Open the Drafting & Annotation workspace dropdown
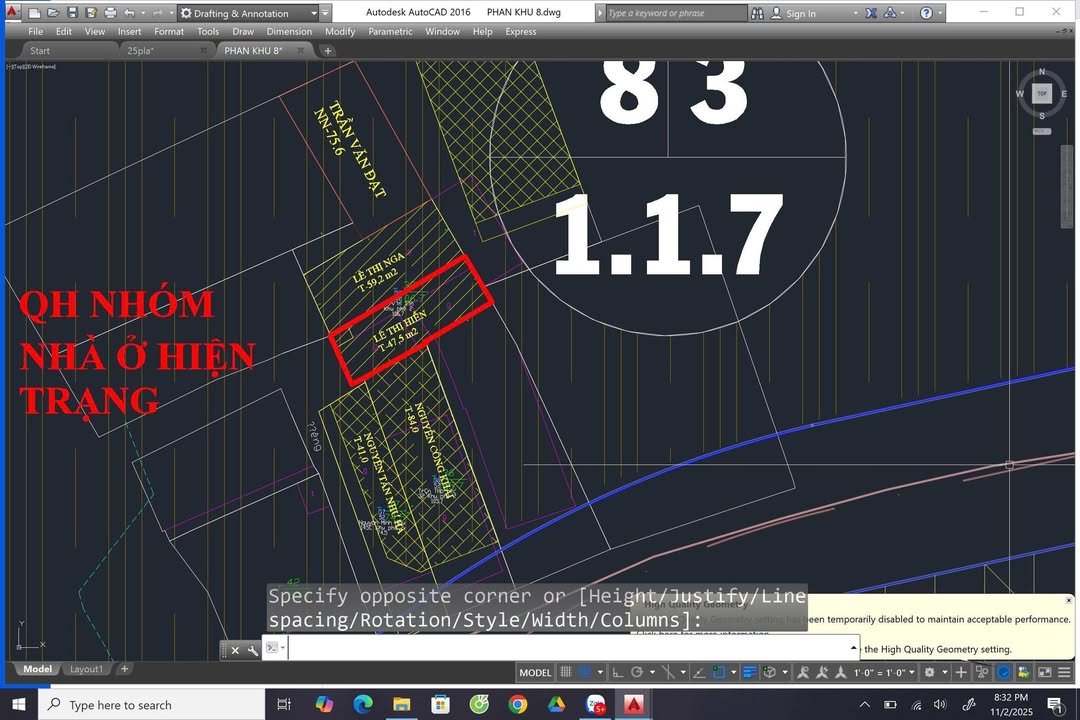The height and width of the screenshot is (720, 1080). (x=313, y=13)
